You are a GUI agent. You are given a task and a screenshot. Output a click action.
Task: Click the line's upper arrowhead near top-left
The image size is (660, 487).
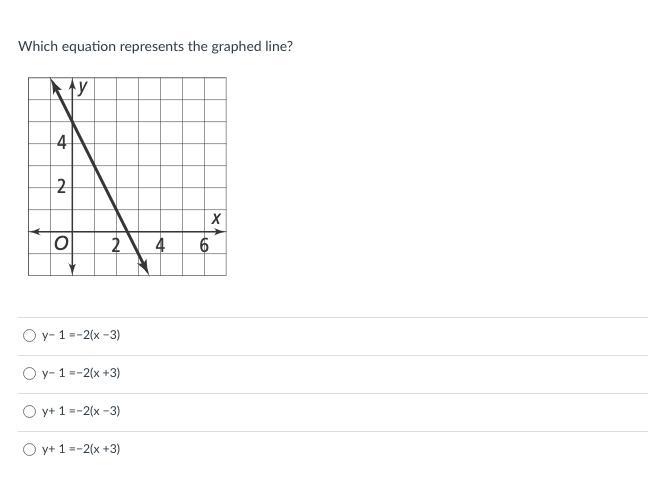tap(56, 85)
